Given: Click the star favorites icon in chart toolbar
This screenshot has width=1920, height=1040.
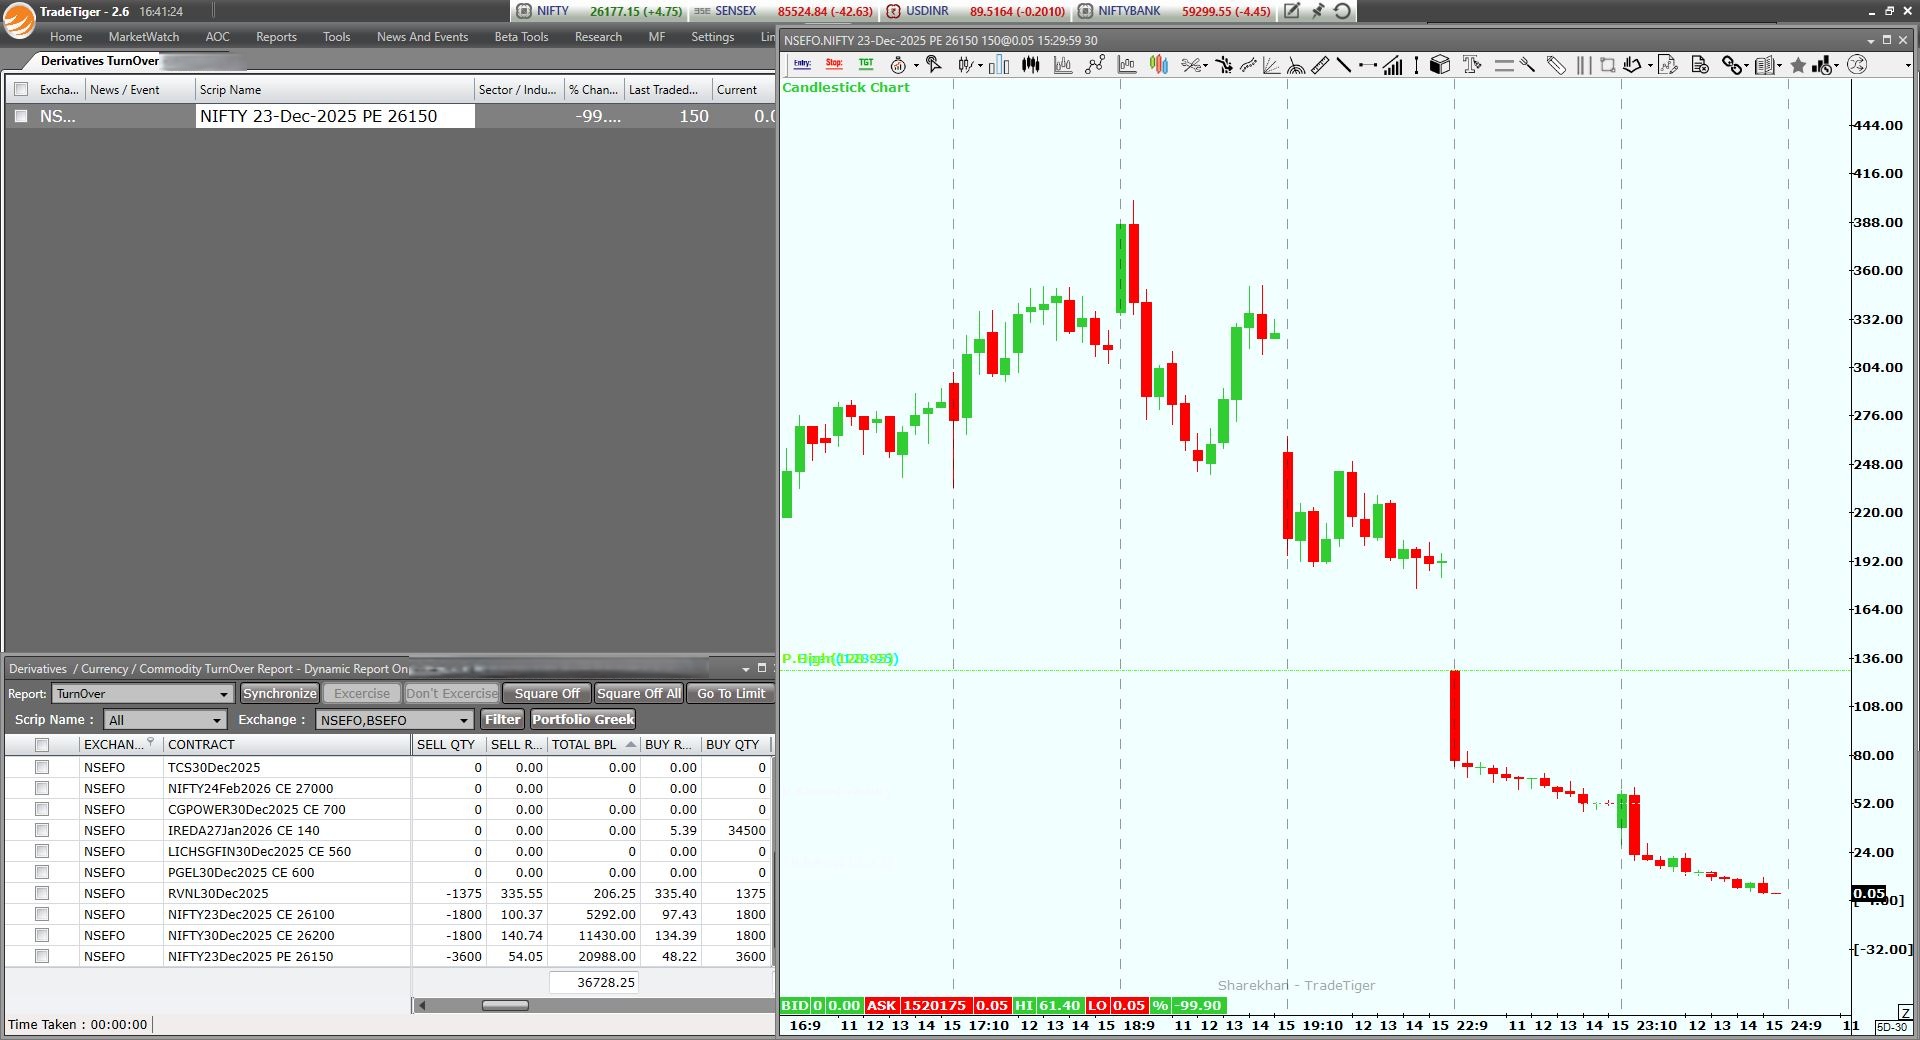Looking at the screenshot, I should click(1797, 65).
